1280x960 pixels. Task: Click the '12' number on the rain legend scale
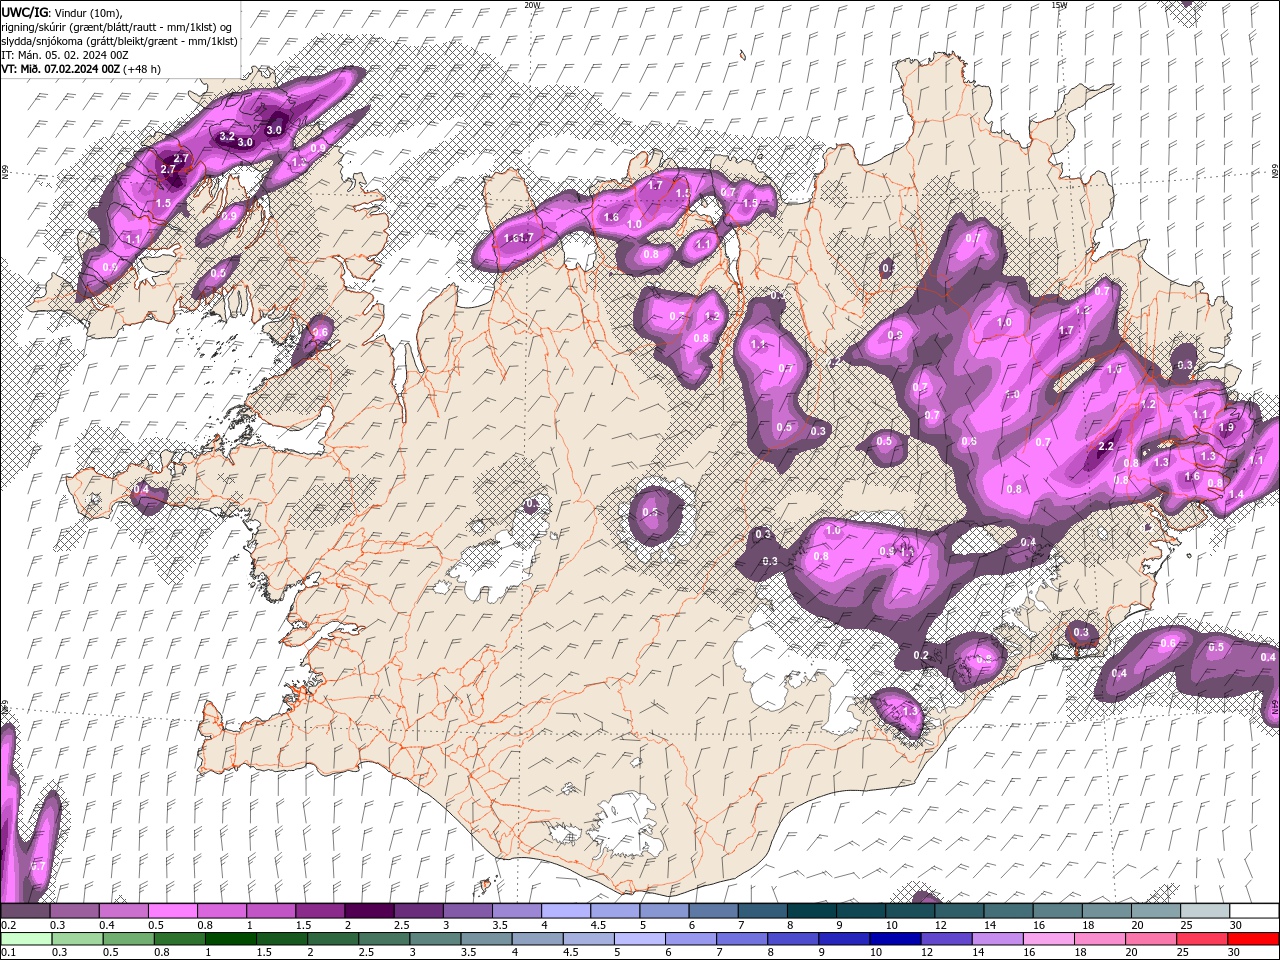click(x=927, y=953)
